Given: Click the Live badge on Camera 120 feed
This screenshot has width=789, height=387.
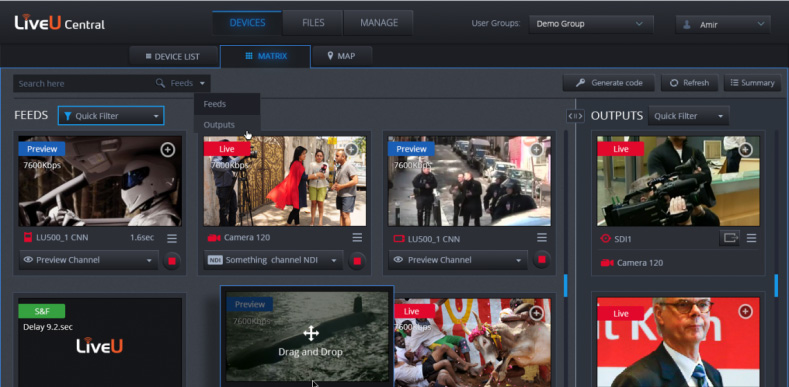Looking at the screenshot, I should tap(227, 149).
